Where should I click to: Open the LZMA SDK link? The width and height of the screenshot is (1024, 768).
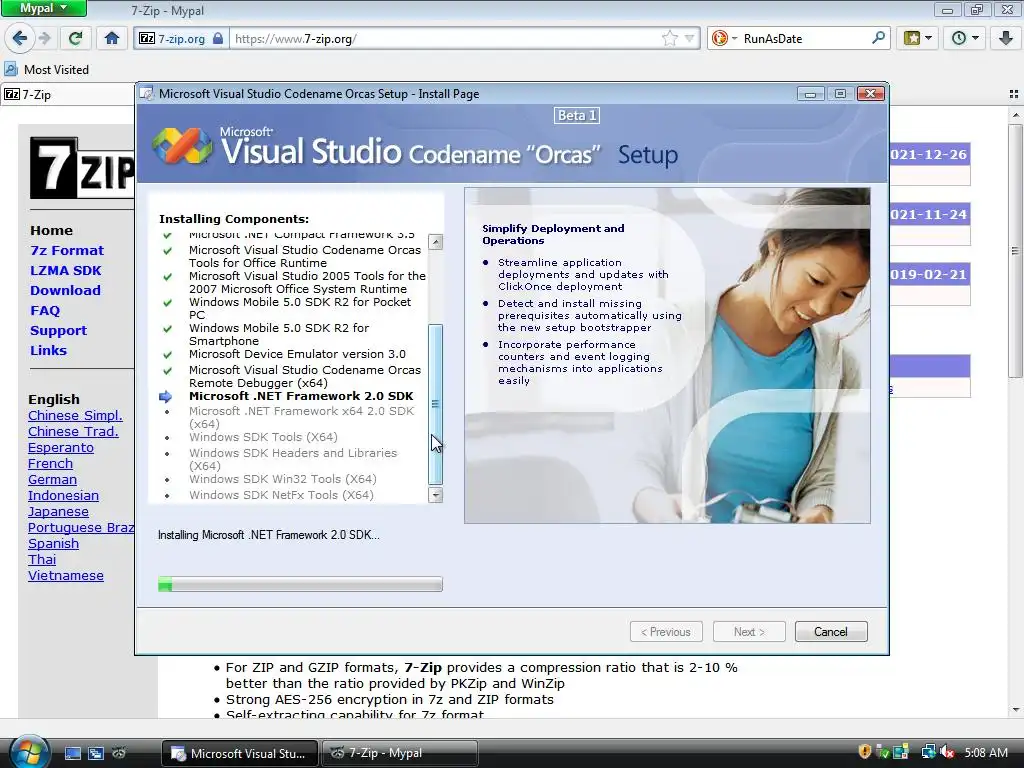point(65,270)
